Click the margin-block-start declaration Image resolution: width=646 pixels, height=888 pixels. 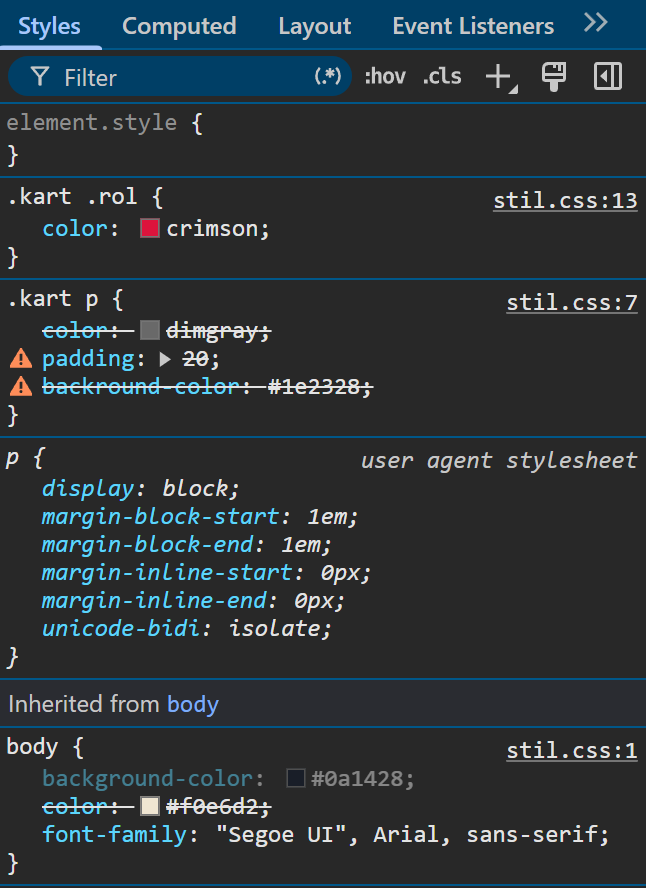pyautogui.click(x=200, y=516)
